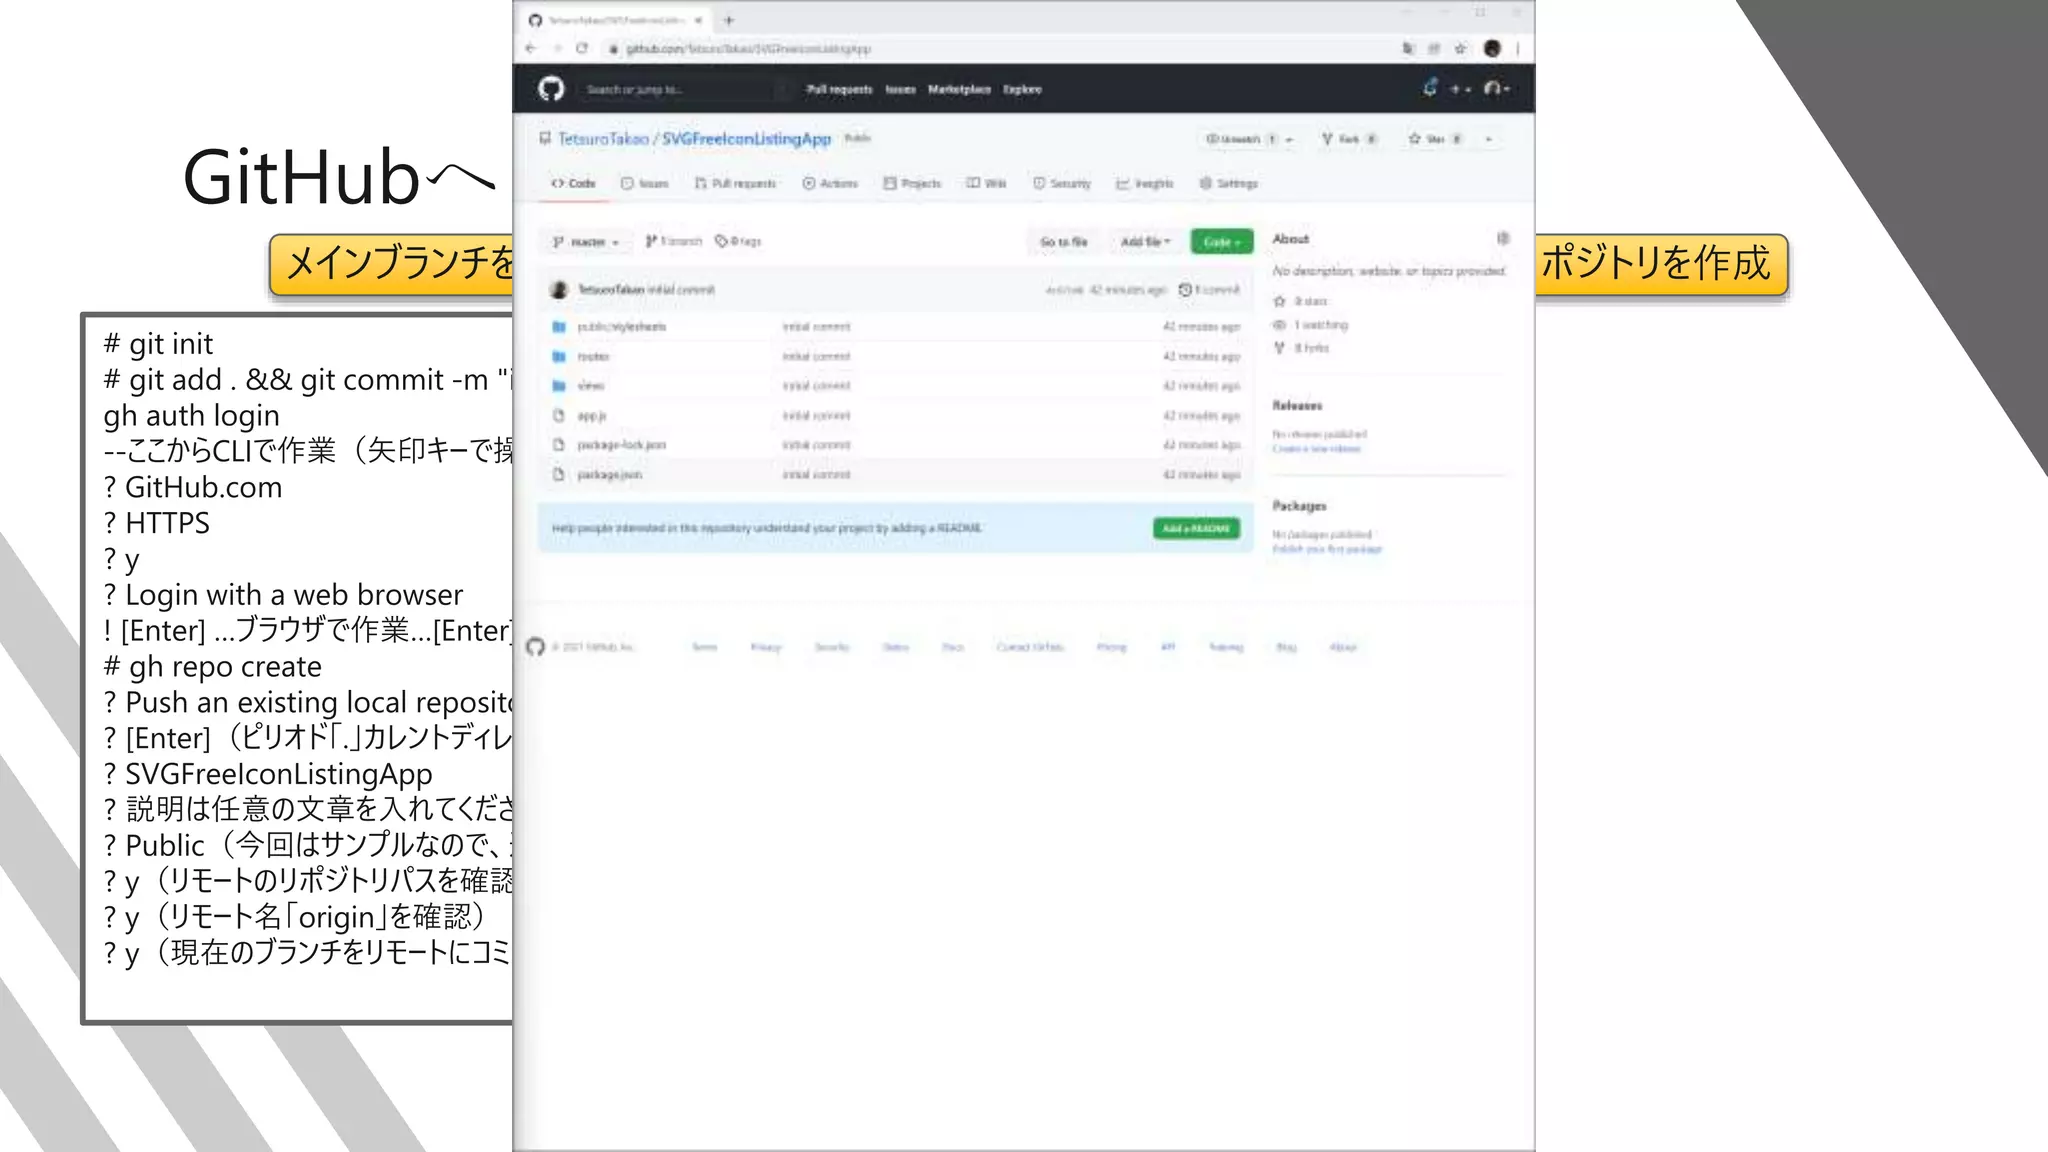Reload the page with the refresh icon
The image size is (2048, 1152).
(x=582, y=48)
